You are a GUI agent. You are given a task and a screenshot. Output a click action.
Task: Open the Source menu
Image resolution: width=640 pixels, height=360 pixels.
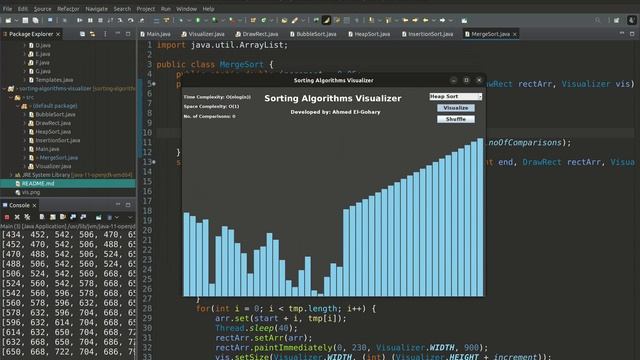(x=42, y=9)
